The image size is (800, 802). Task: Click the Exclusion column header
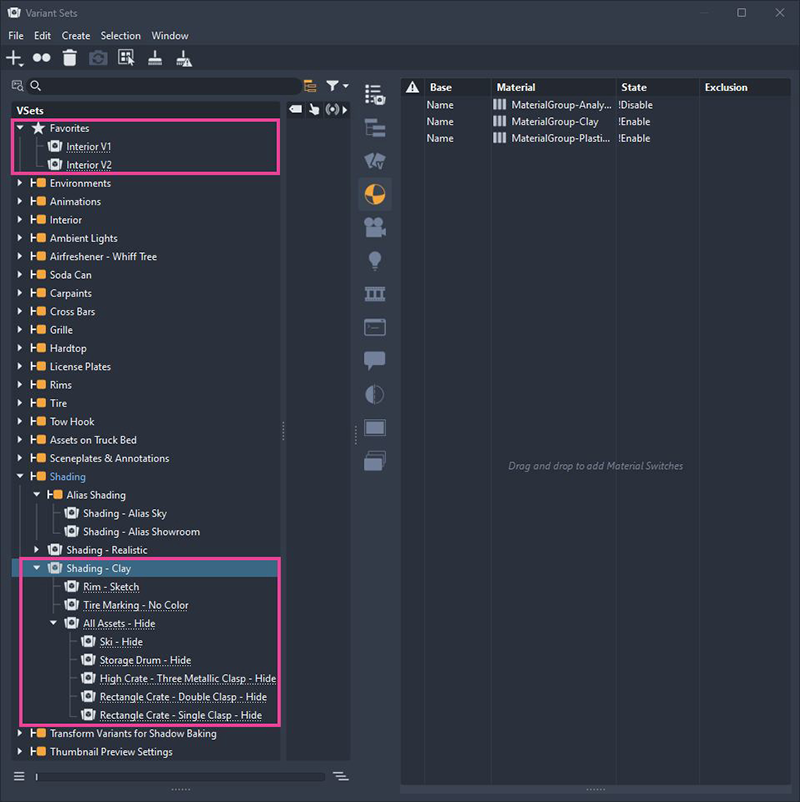pyautogui.click(x=745, y=87)
